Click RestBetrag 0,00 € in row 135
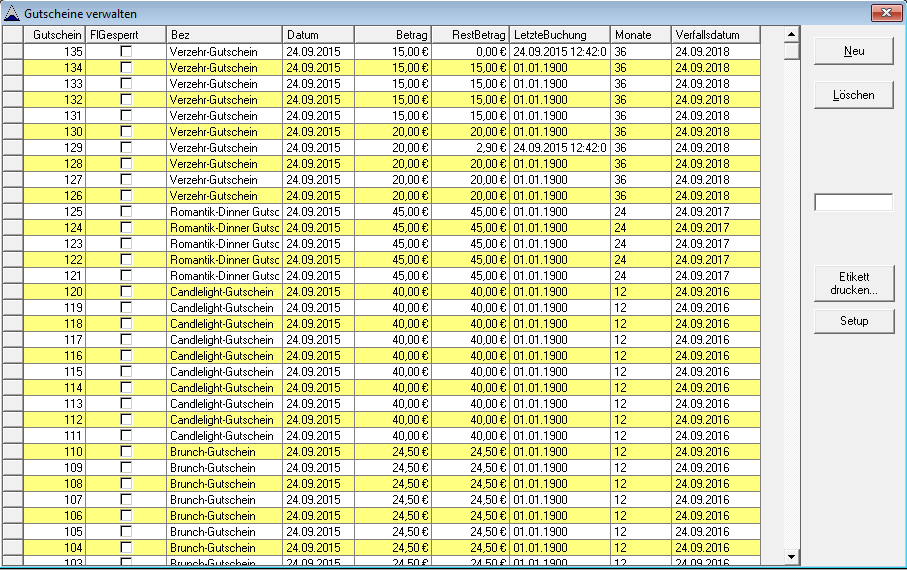The height and width of the screenshot is (570, 907). coord(470,52)
